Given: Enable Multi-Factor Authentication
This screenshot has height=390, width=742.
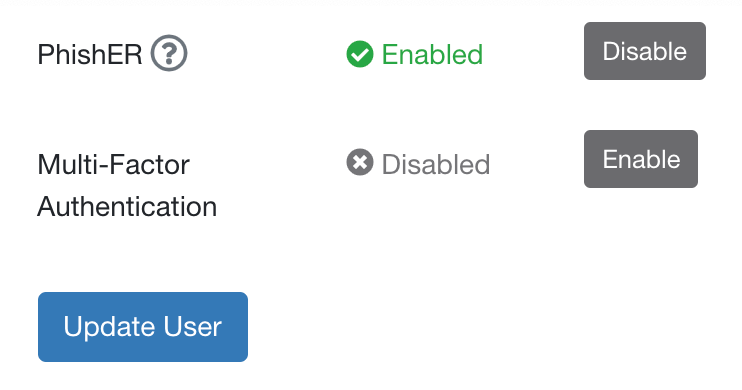Looking at the screenshot, I should point(641,159).
